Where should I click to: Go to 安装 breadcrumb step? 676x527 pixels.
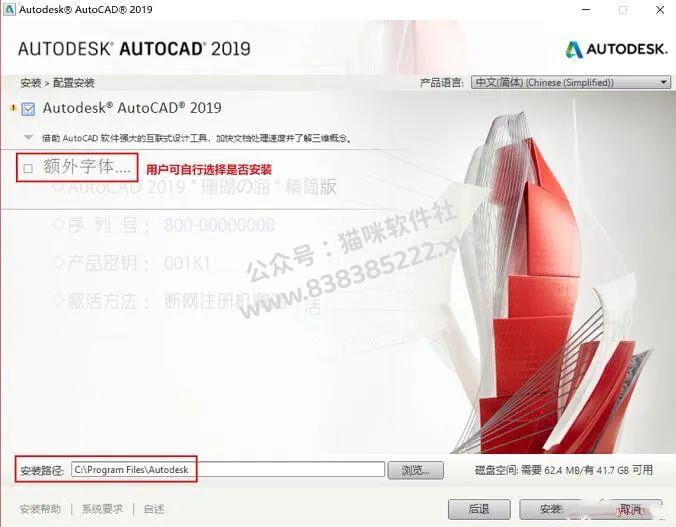[31, 82]
